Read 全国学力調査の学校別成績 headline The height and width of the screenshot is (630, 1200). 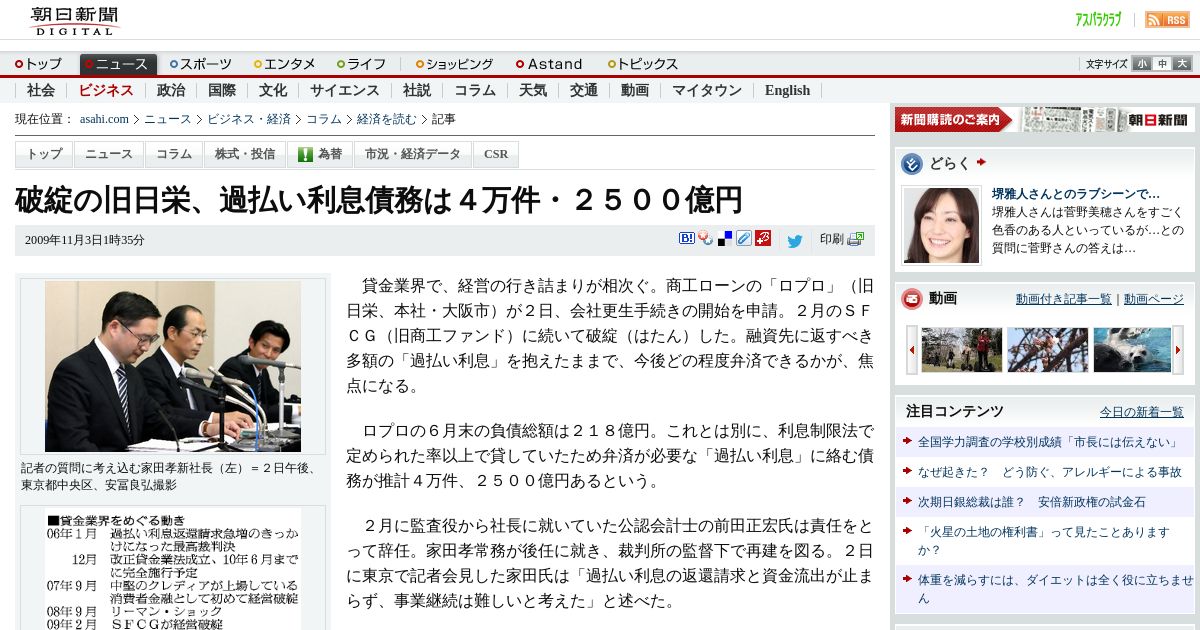(1048, 442)
